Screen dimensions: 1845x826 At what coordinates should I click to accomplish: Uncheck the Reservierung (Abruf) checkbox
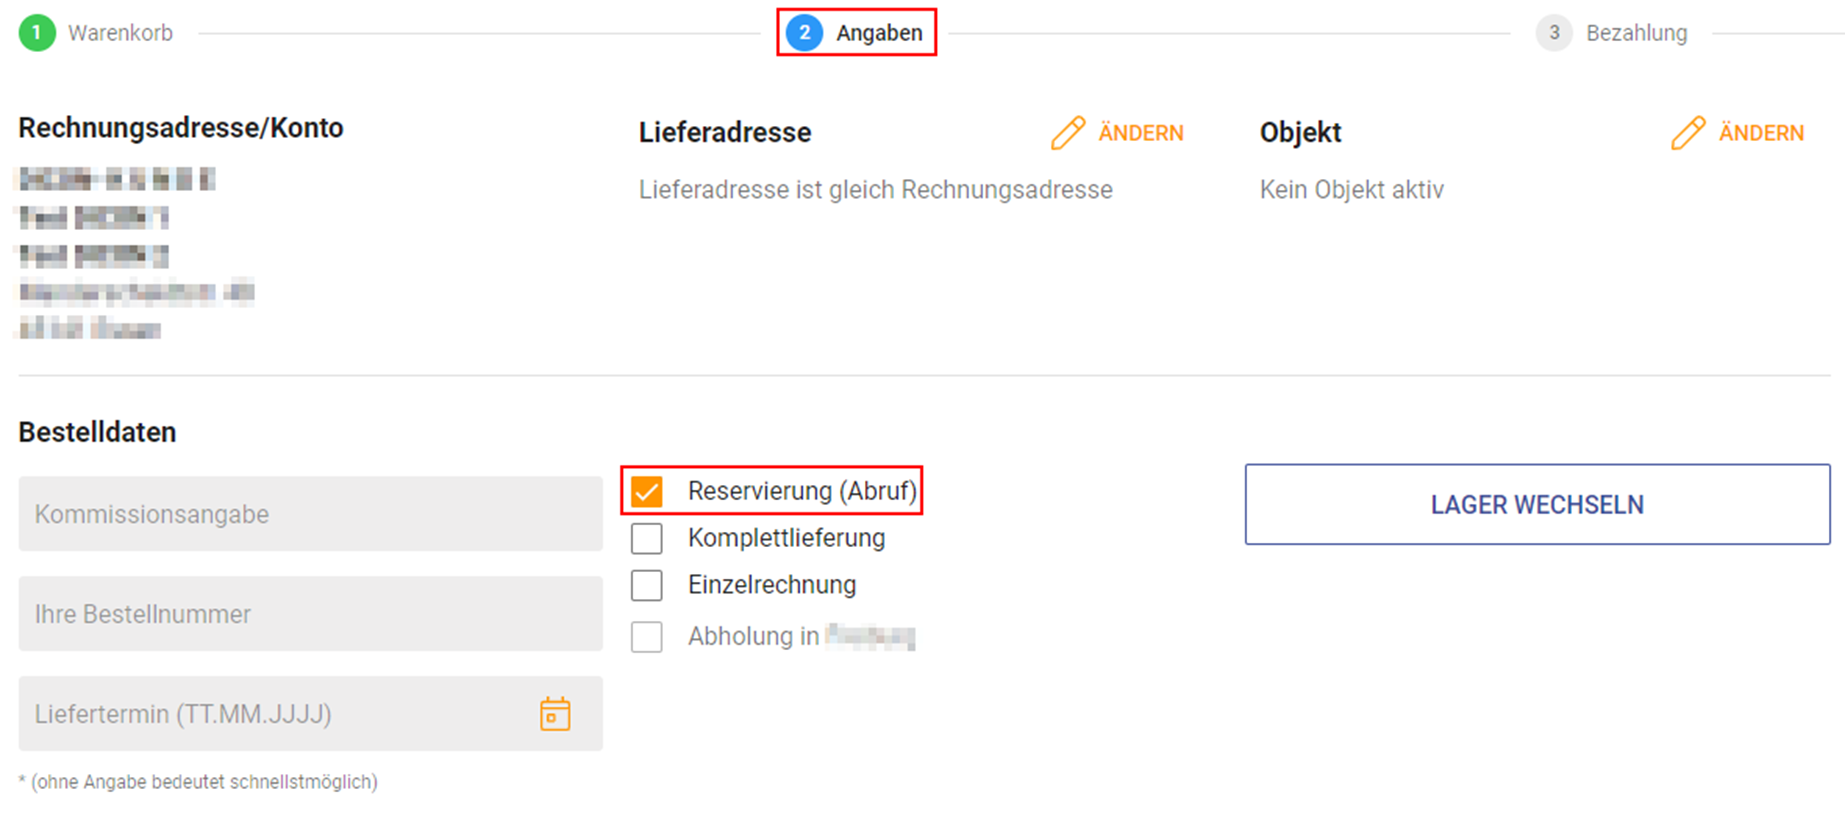click(x=647, y=491)
